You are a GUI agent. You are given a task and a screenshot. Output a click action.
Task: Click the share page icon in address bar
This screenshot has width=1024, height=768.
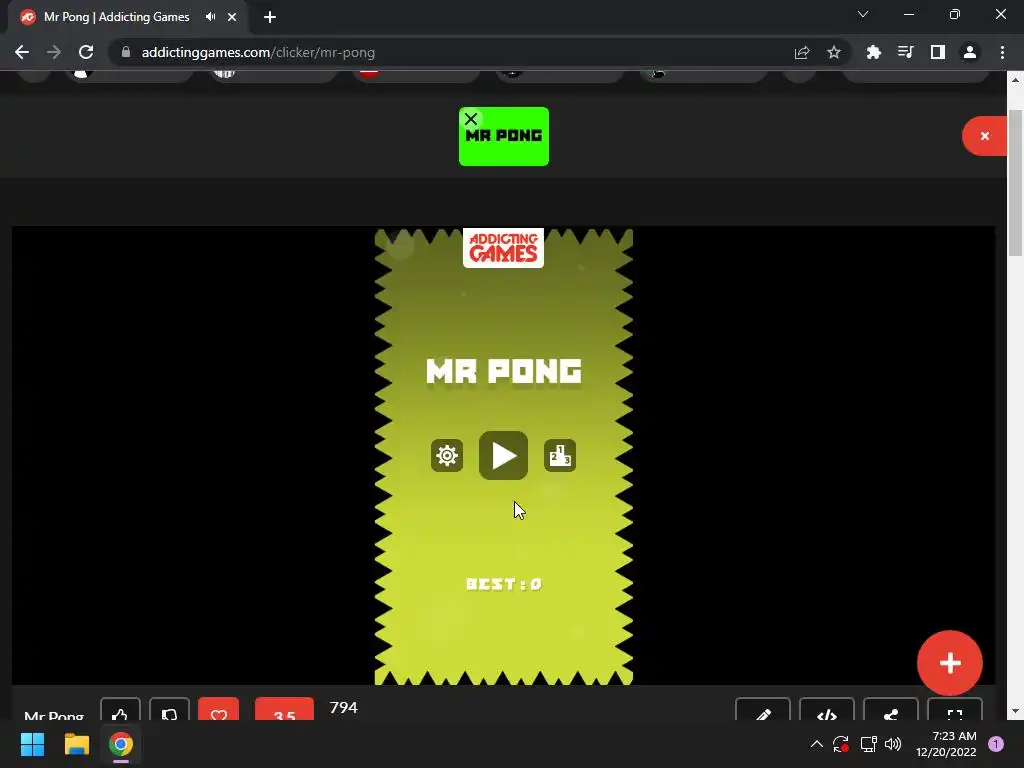[802, 52]
